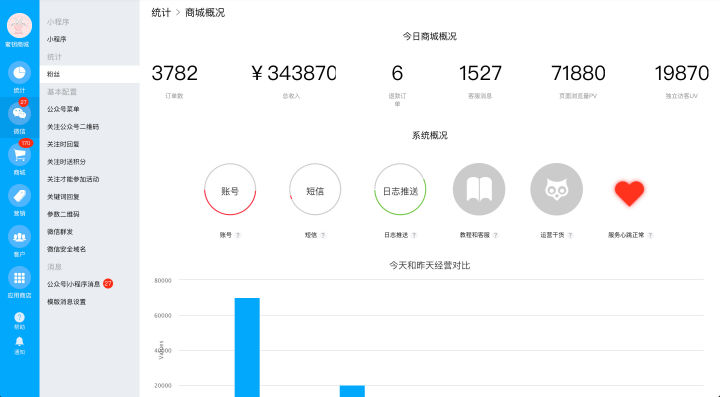720x397 pixels.
Task: Click the shop avatar logo in the sidebar
Action: click(x=19, y=25)
